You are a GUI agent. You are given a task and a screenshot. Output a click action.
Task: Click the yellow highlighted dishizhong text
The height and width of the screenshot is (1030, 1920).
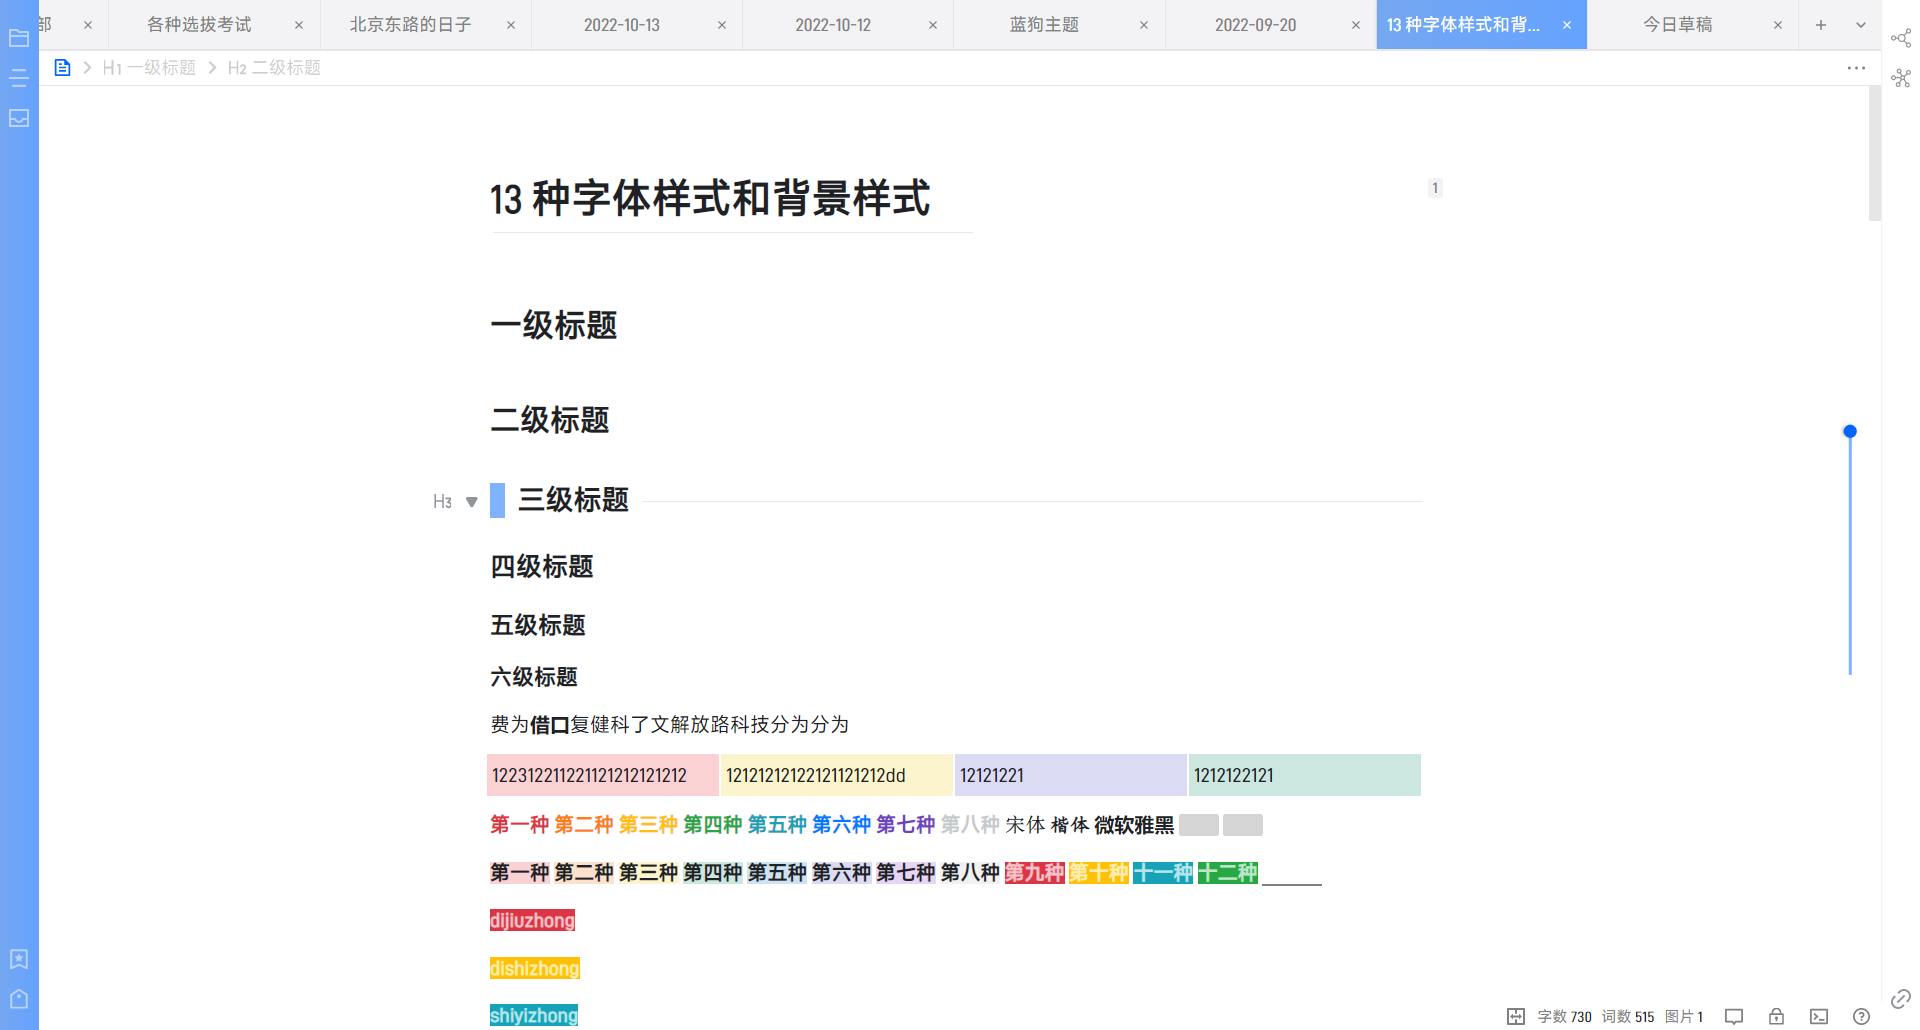(x=535, y=968)
